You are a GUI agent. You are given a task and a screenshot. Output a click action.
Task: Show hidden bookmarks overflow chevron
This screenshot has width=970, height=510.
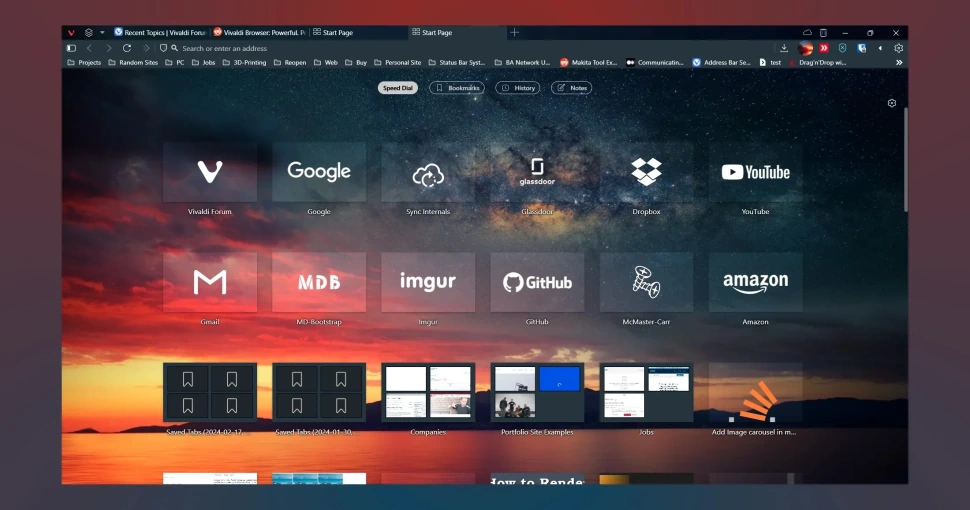click(899, 63)
